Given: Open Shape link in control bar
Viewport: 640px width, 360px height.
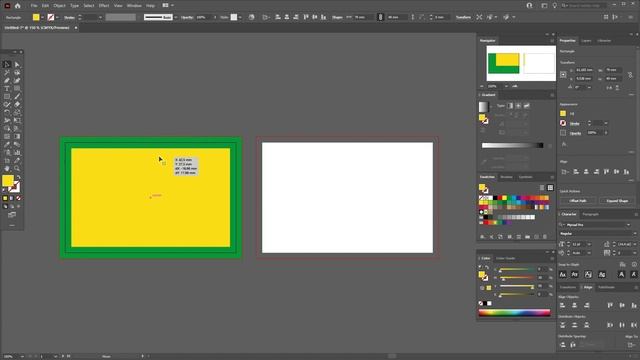Looking at the screenshot, I should 337,18.
